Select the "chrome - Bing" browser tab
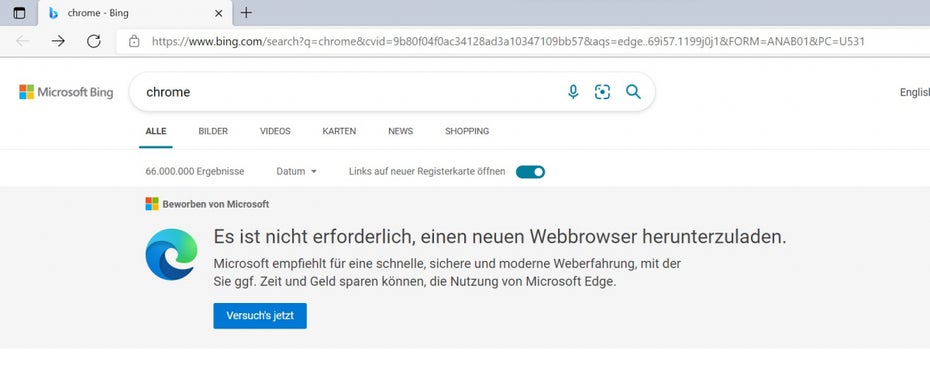The width and height of the screenshot is (930, 365). tap(135, 13)
